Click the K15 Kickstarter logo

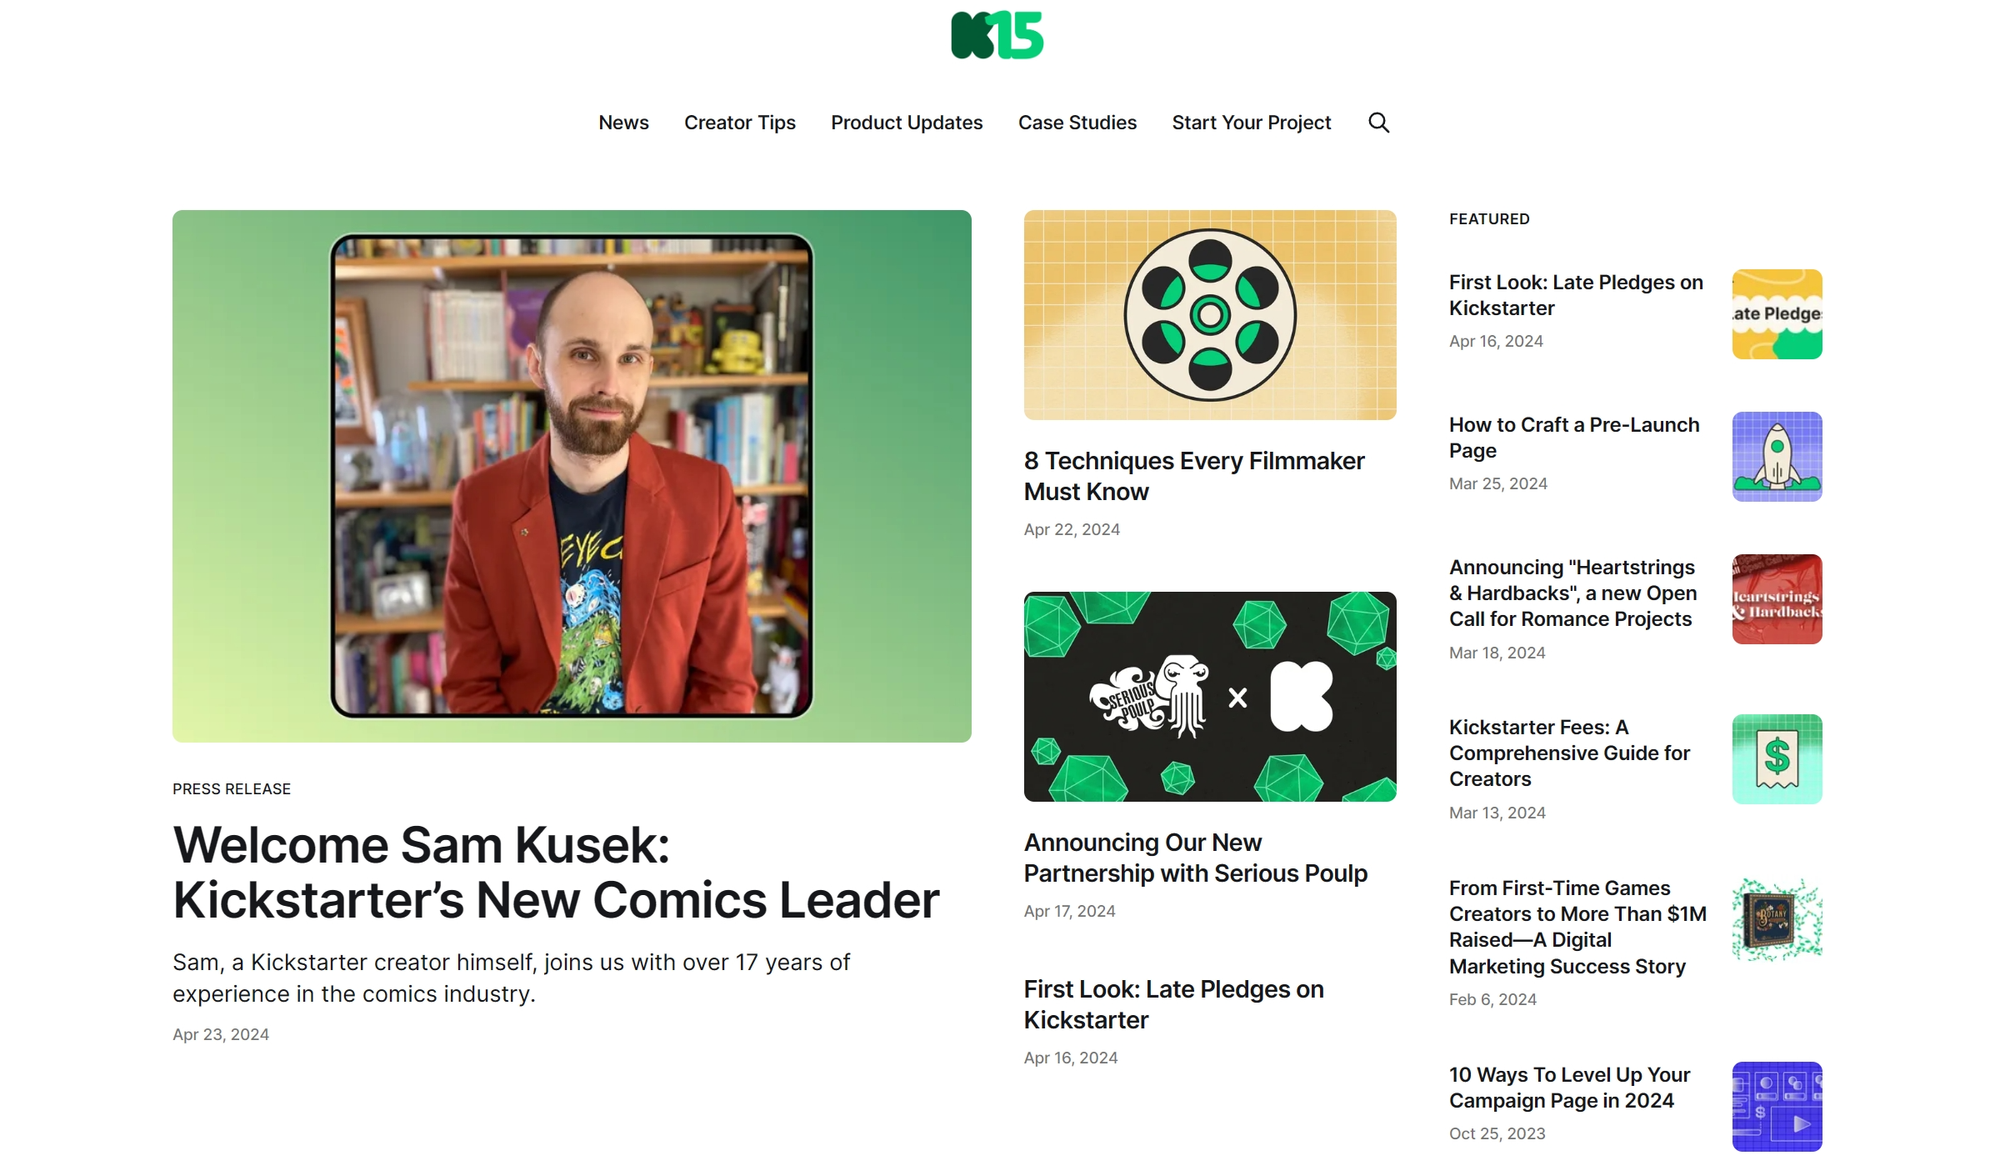coord(997,35)
